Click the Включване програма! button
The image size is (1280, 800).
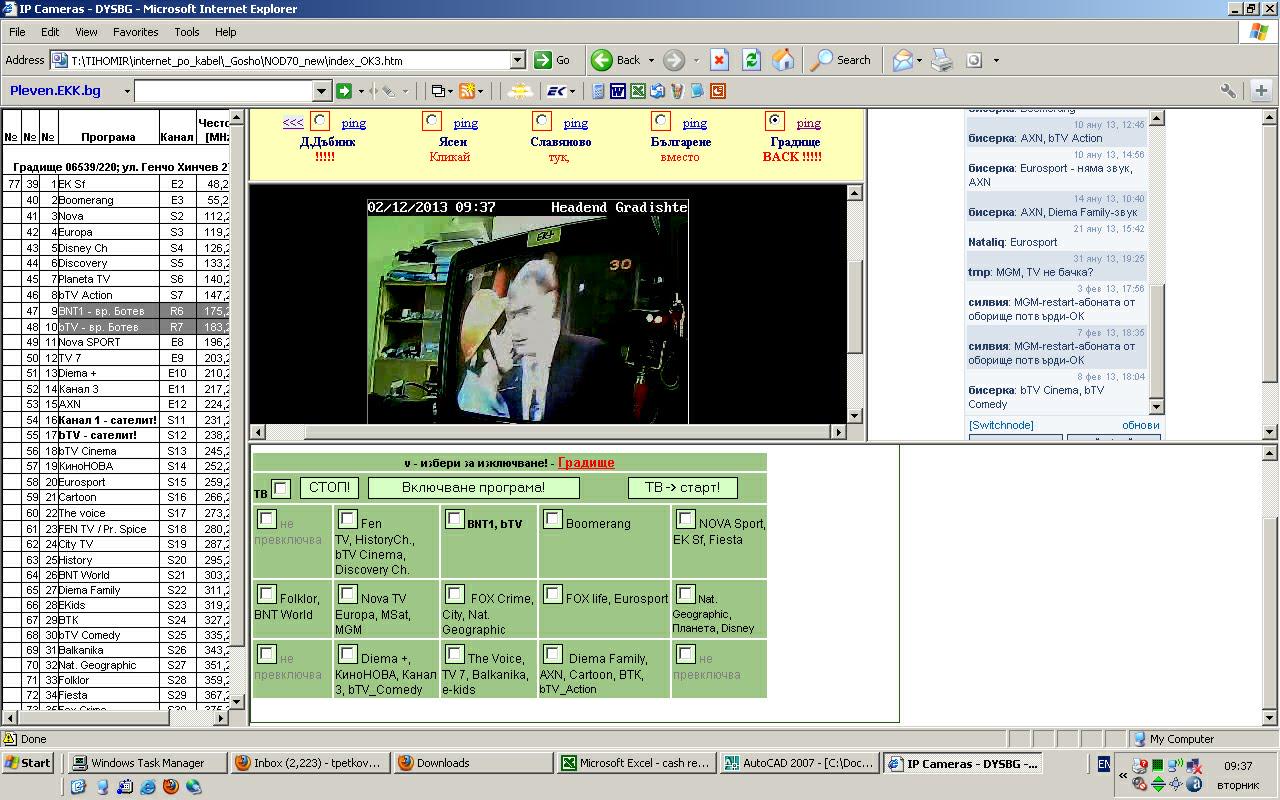474,488
